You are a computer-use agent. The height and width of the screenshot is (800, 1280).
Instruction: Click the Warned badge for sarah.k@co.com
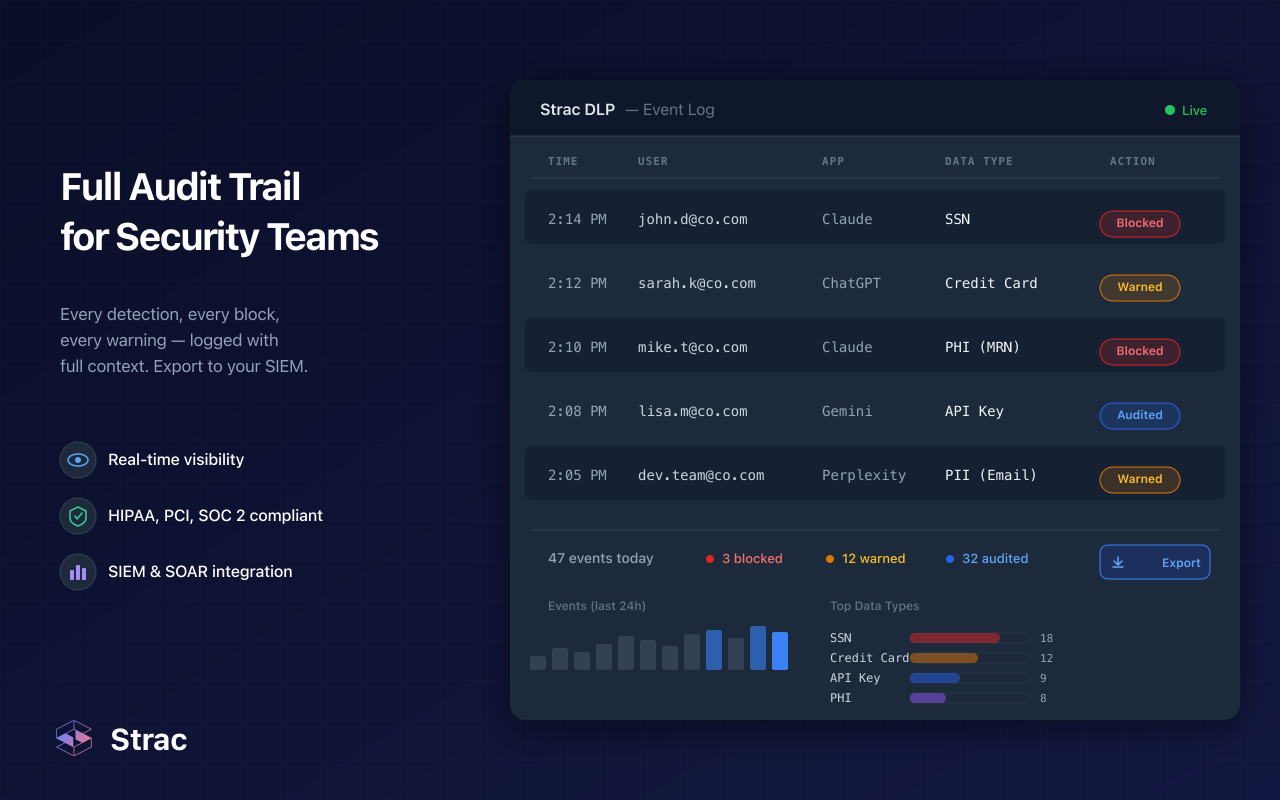pyautogui.click(x=1140, y=288)
